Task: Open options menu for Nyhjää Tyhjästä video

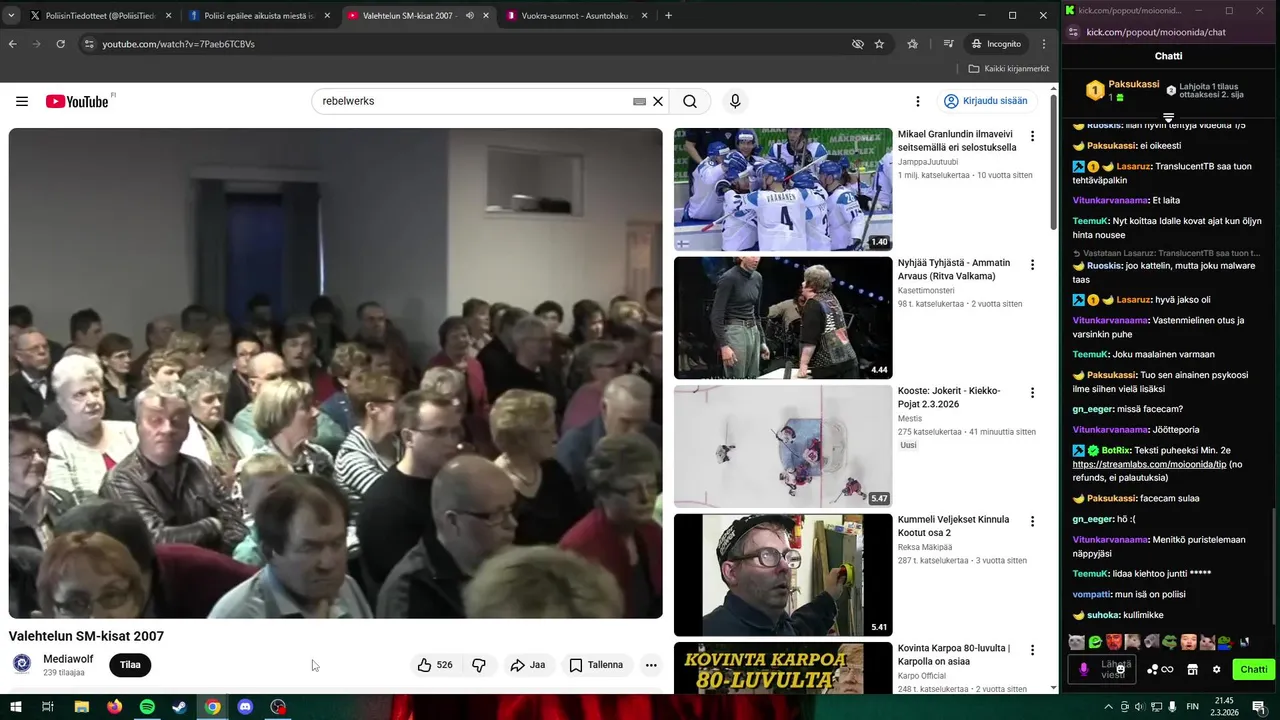Action: click(1033, 265)
